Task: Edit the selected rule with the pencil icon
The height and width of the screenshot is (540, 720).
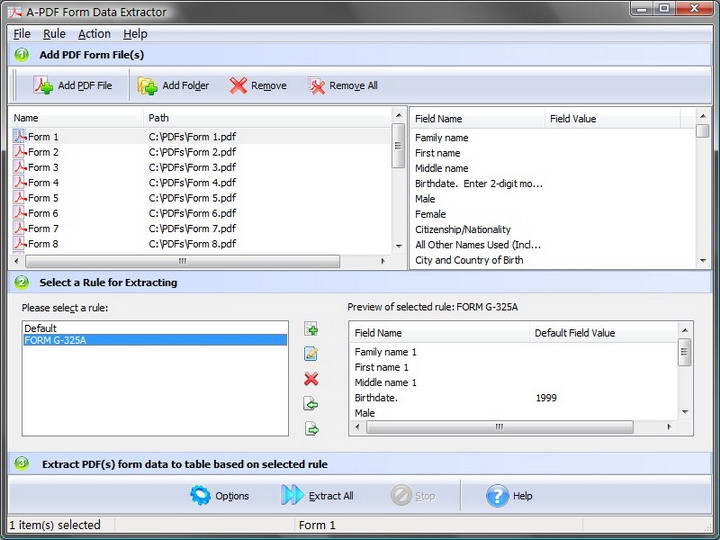Action: 311,354
